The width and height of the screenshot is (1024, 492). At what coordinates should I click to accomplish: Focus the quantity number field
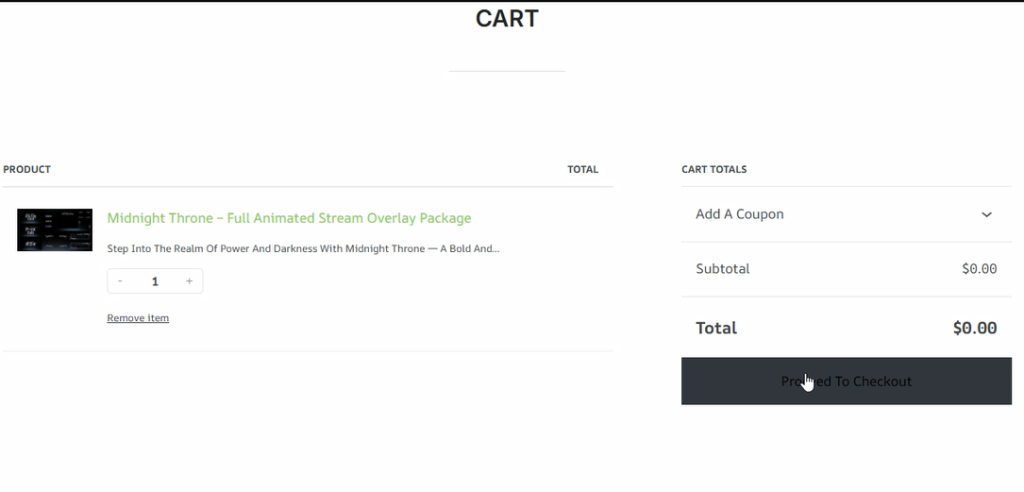point(155,281)
